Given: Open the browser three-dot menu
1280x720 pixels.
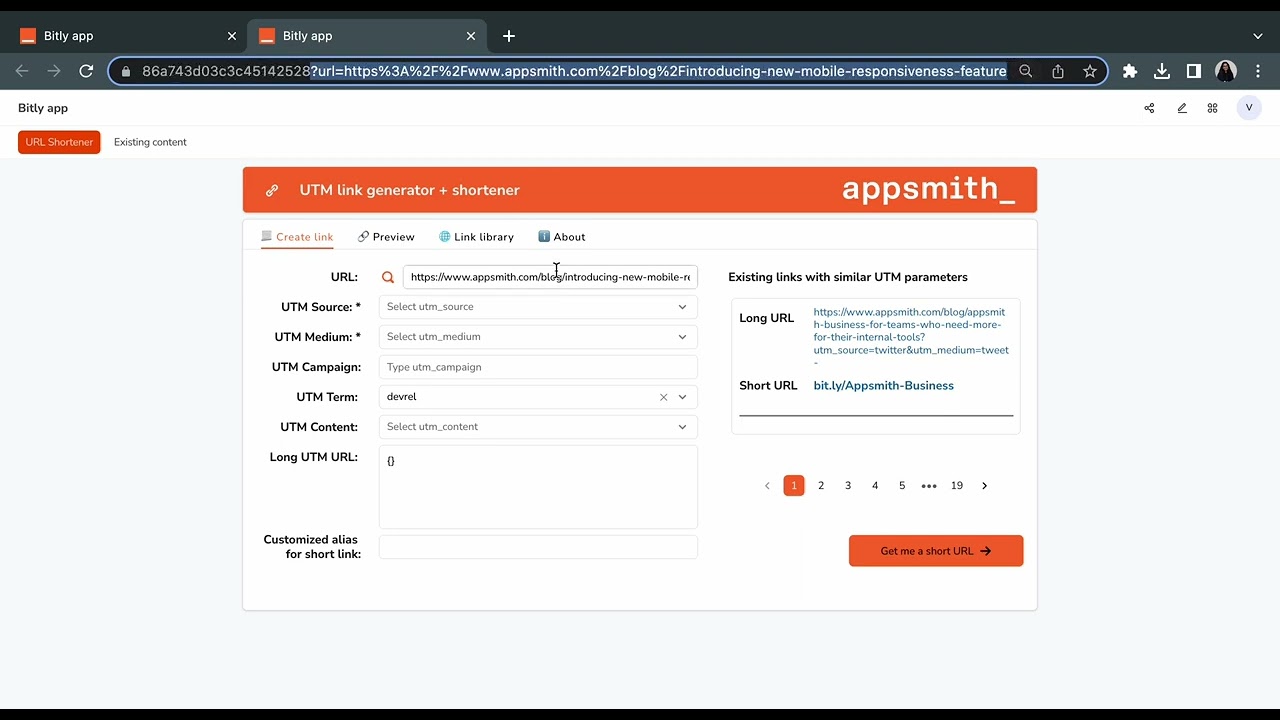Looking at the screenshot, I should click(1258, 71).
